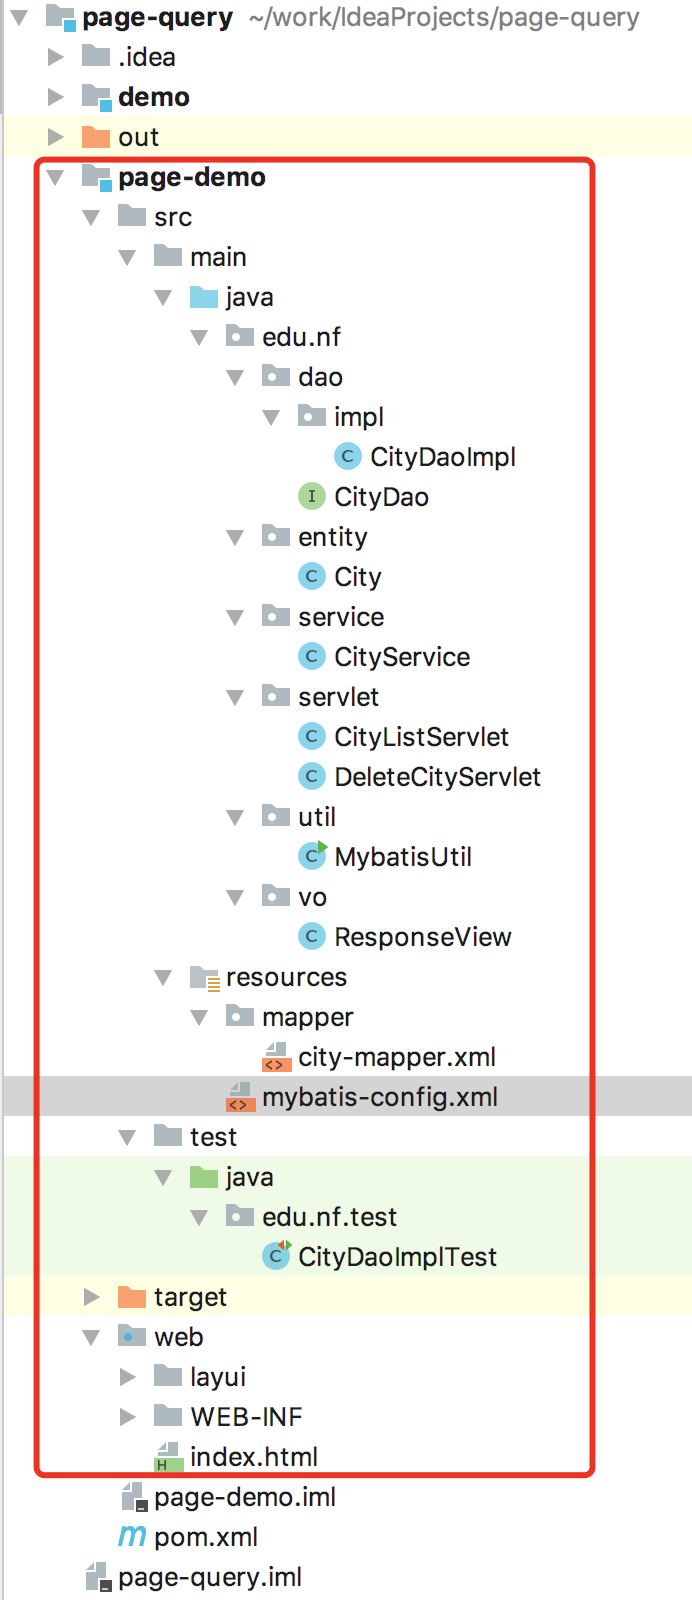Click the orange target folder icon
Image resolution: width=692 pixels, height=1600 pixels.
pyautogui.click(x=132, y=1297)
